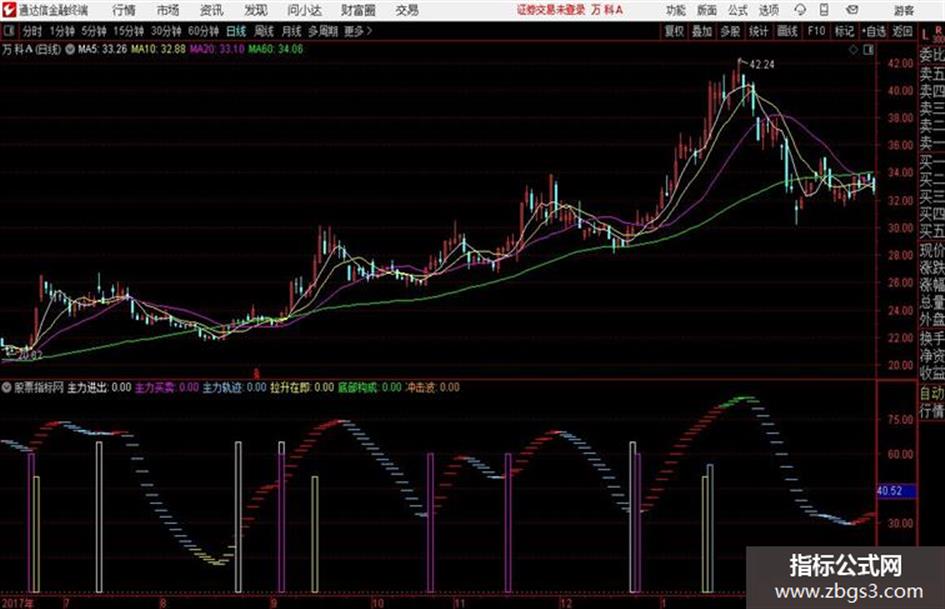Viewport: 945px width, 609px height.
Task: Click the MA10: 32.88 indicator label
Action: pos(159,49)
